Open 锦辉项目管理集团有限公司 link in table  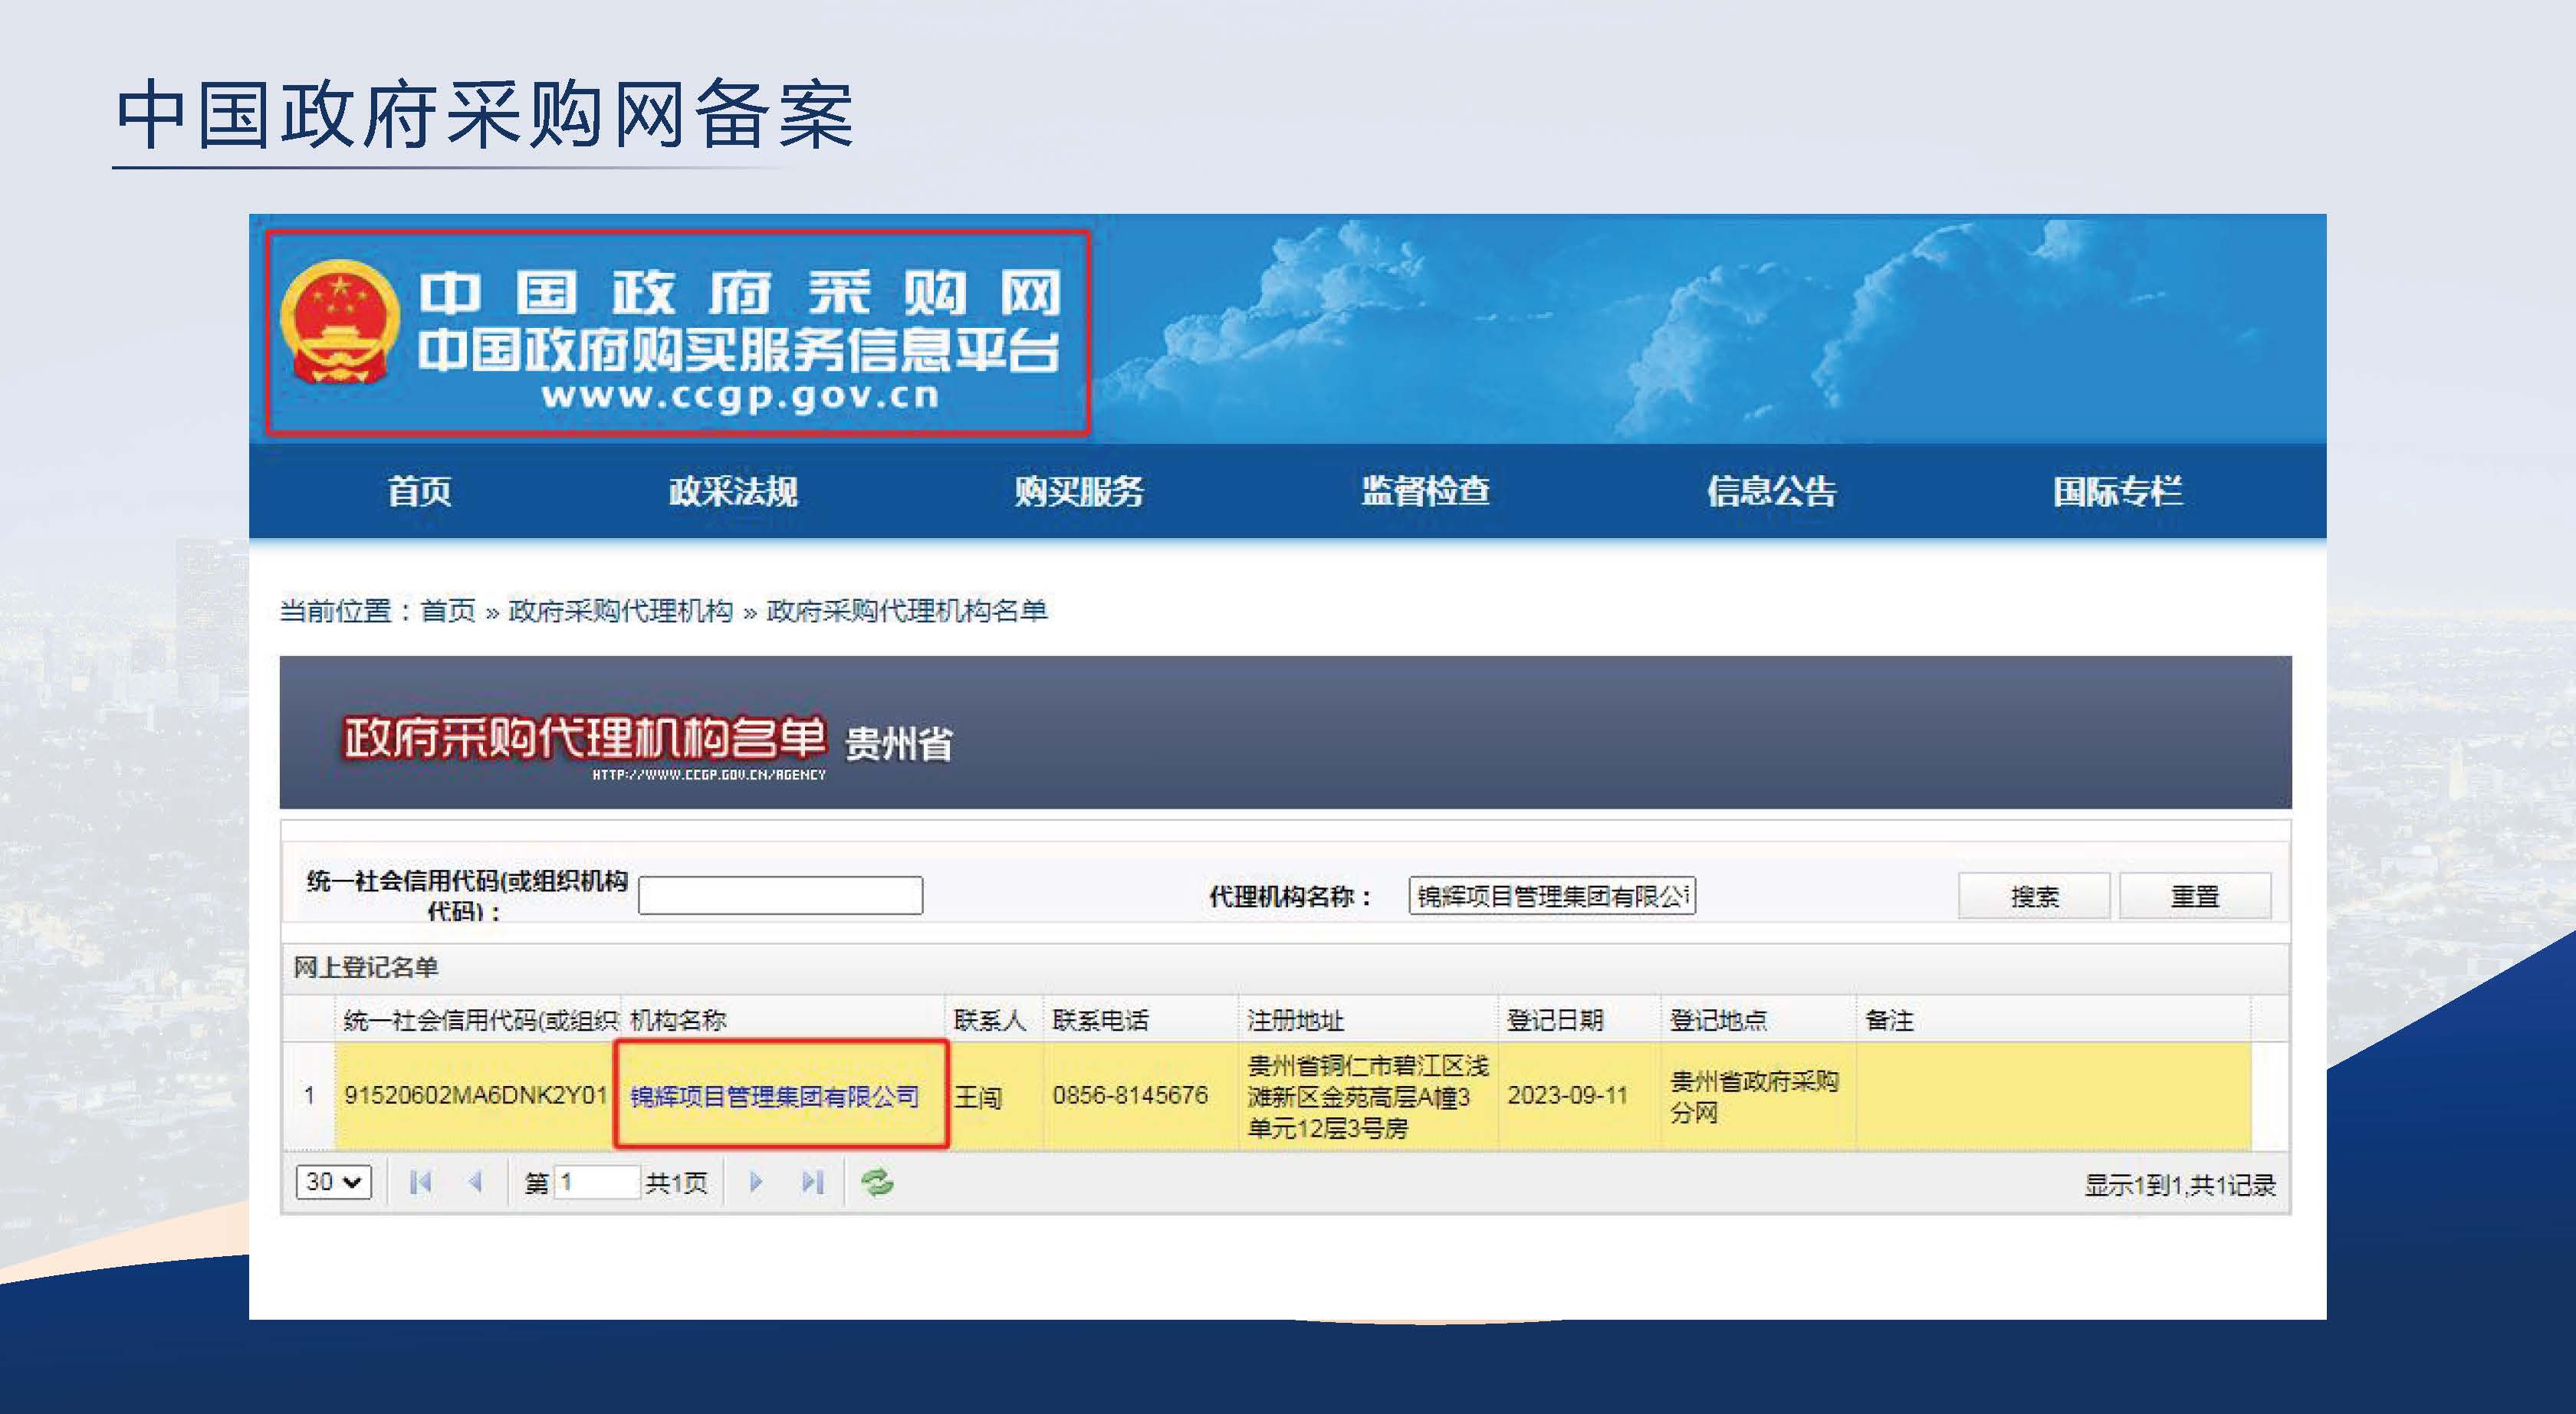click(x=774, y=1096)
